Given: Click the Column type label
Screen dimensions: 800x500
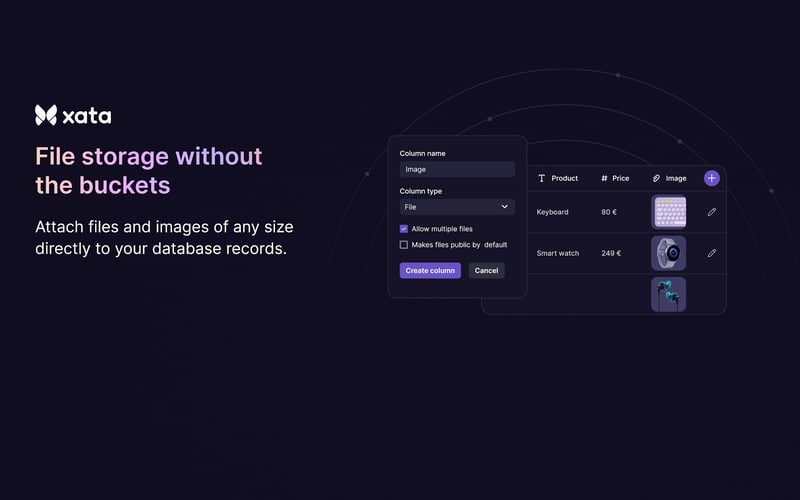Looking at the screenshot, I should [x=420, y=191].
